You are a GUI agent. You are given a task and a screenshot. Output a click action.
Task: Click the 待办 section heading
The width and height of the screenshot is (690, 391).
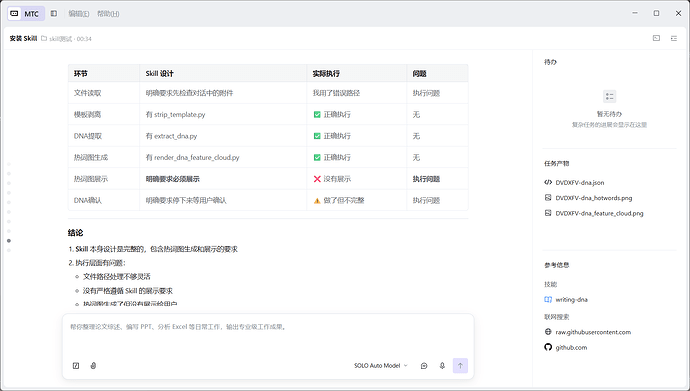(550, 62)
